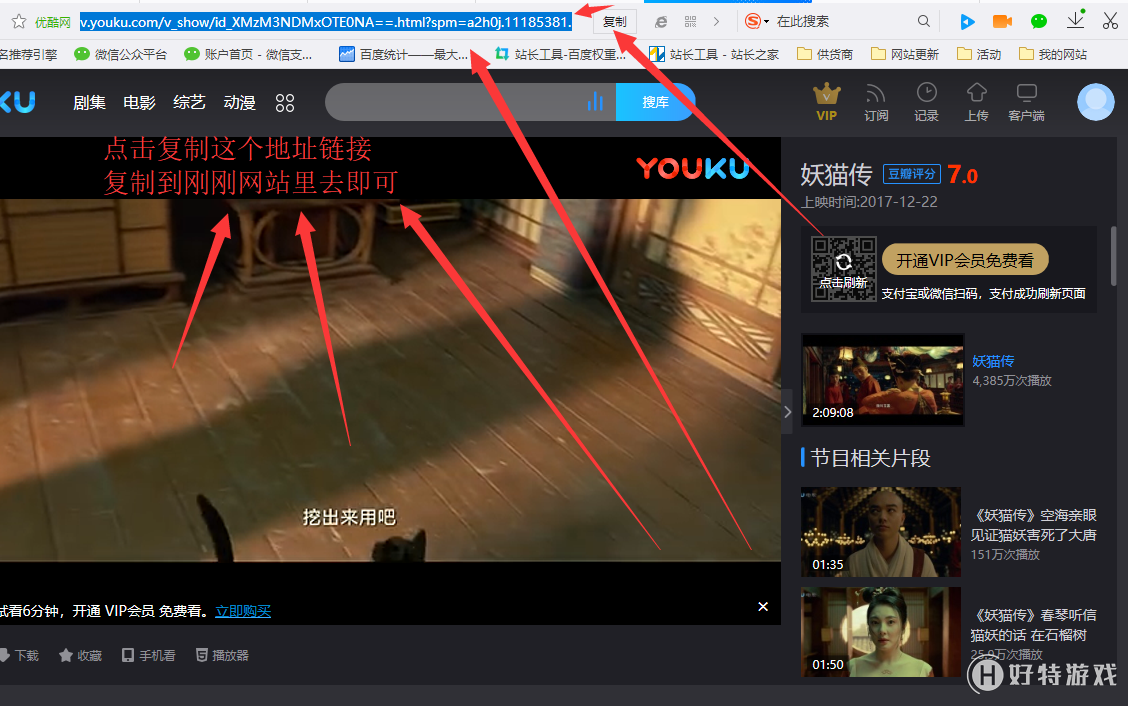Open the blue play video toolbar icon
Viewport: 1128px width, 706px height.
click(x=968, y=22)
